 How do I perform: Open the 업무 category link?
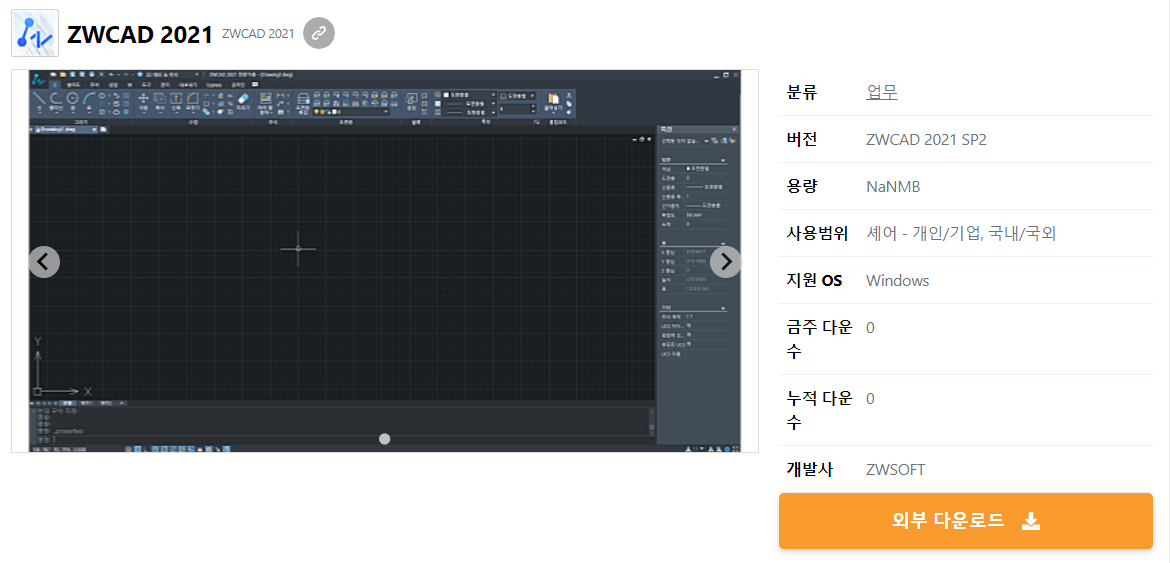pyautogui.click(x=882, y=92)
